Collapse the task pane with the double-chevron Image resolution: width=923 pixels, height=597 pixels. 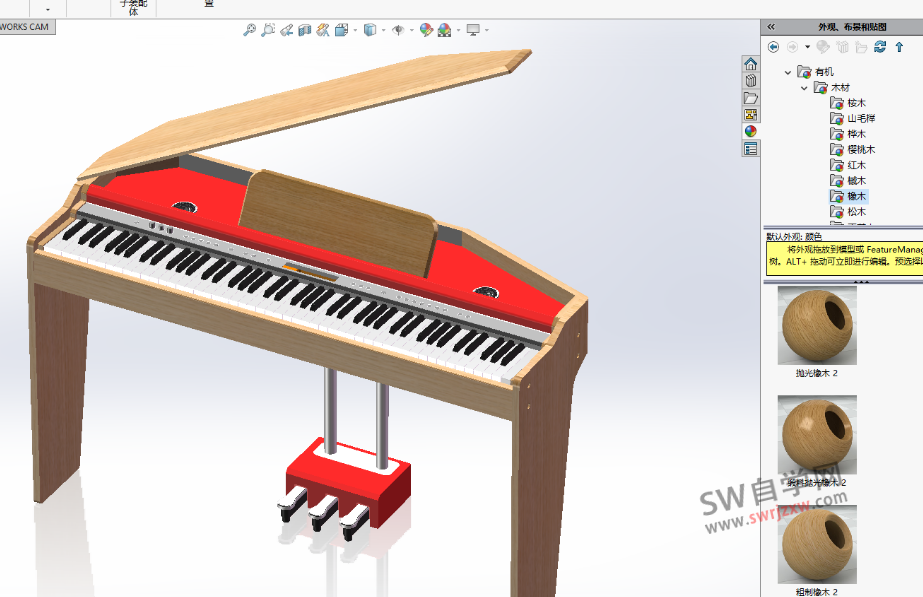click(771, 27)
